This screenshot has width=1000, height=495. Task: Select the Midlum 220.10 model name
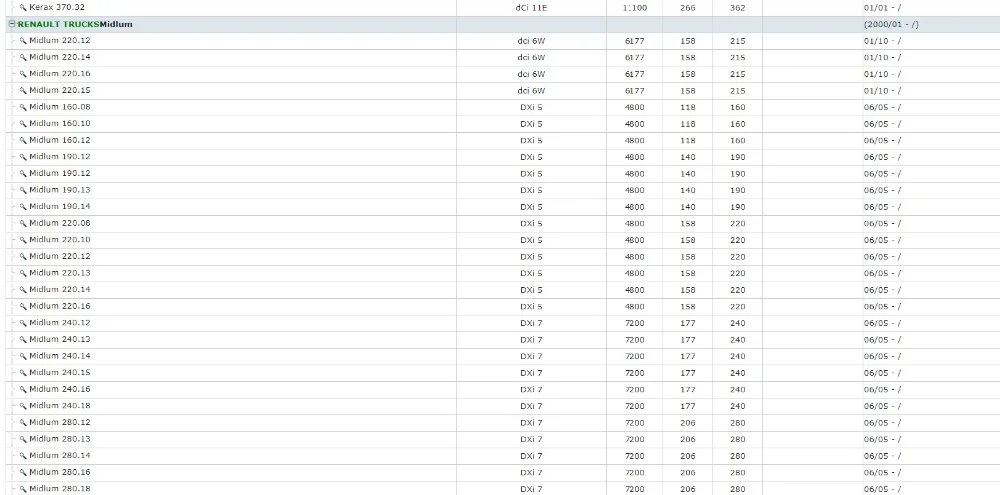(x=60, y=239)
